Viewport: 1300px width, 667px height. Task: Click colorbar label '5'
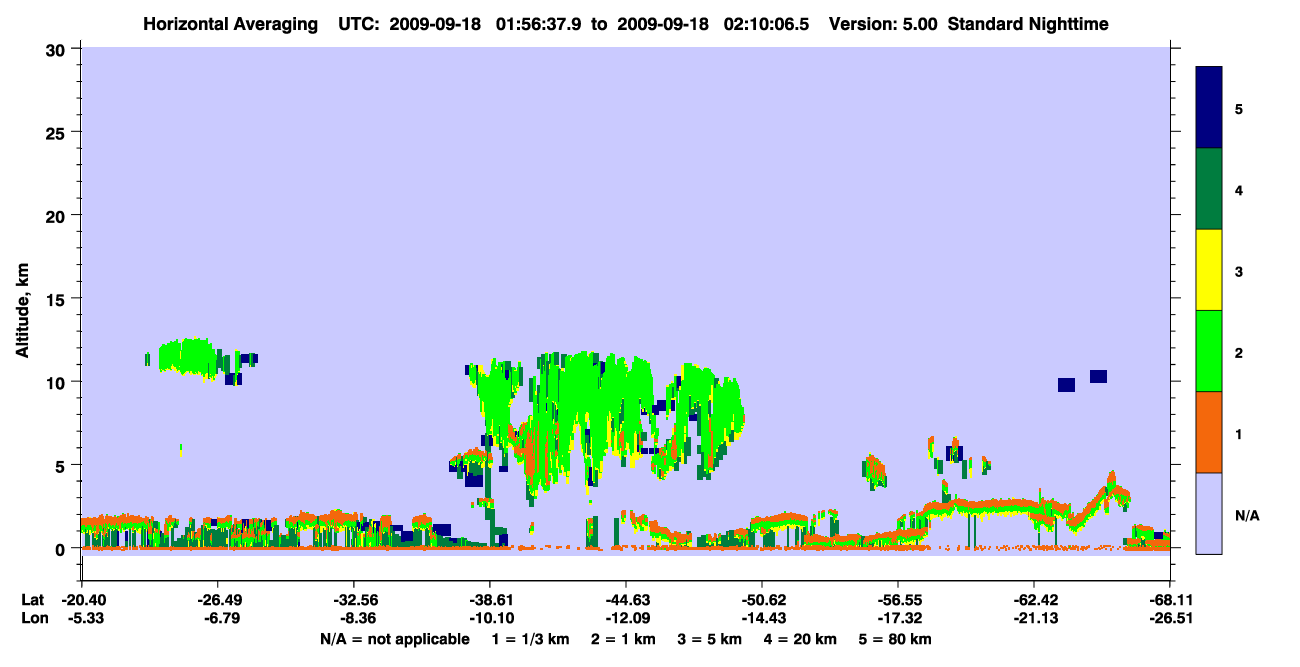tap(1239, 108)
